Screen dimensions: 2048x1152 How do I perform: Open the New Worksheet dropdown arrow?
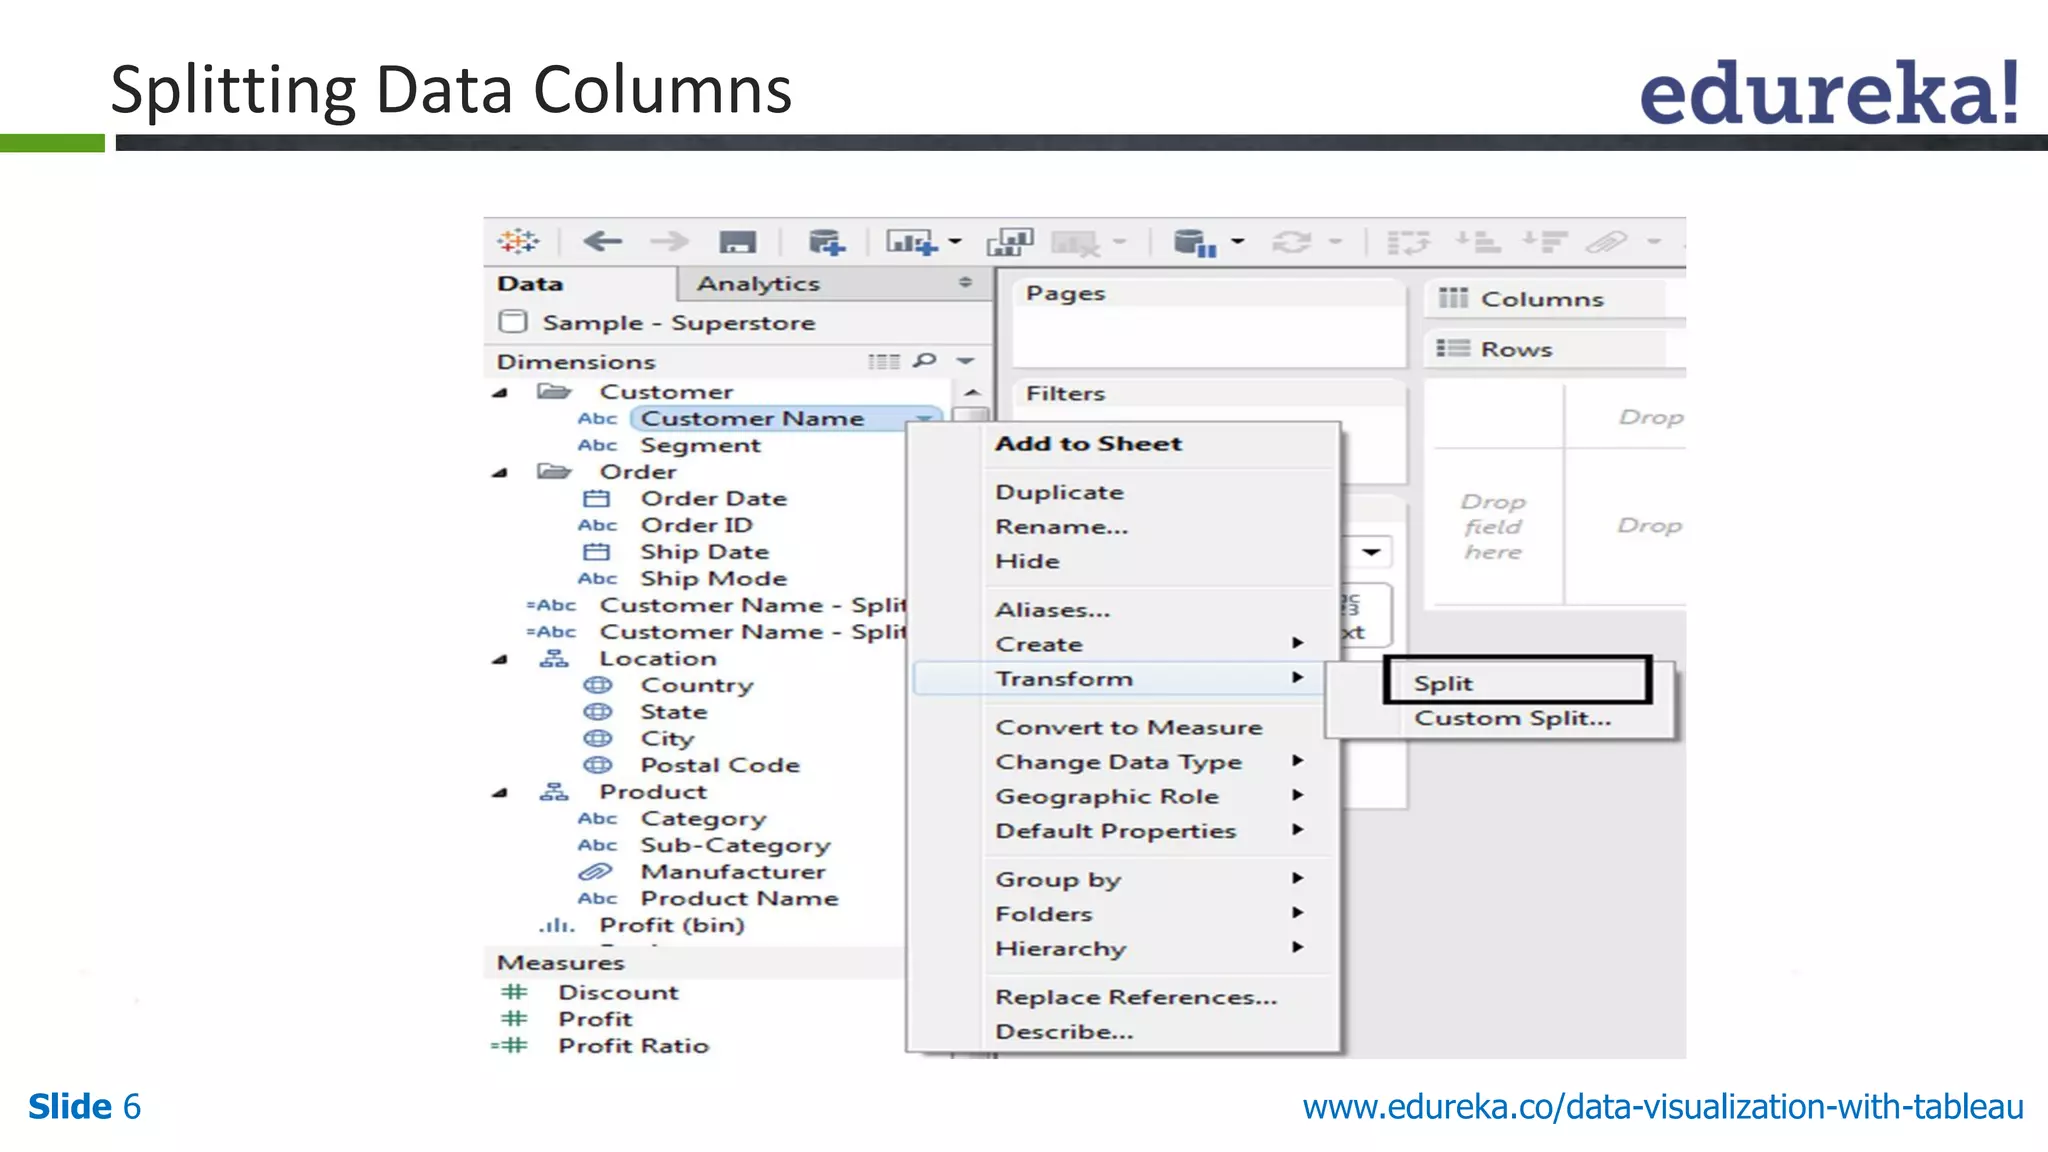coord(955,241)
